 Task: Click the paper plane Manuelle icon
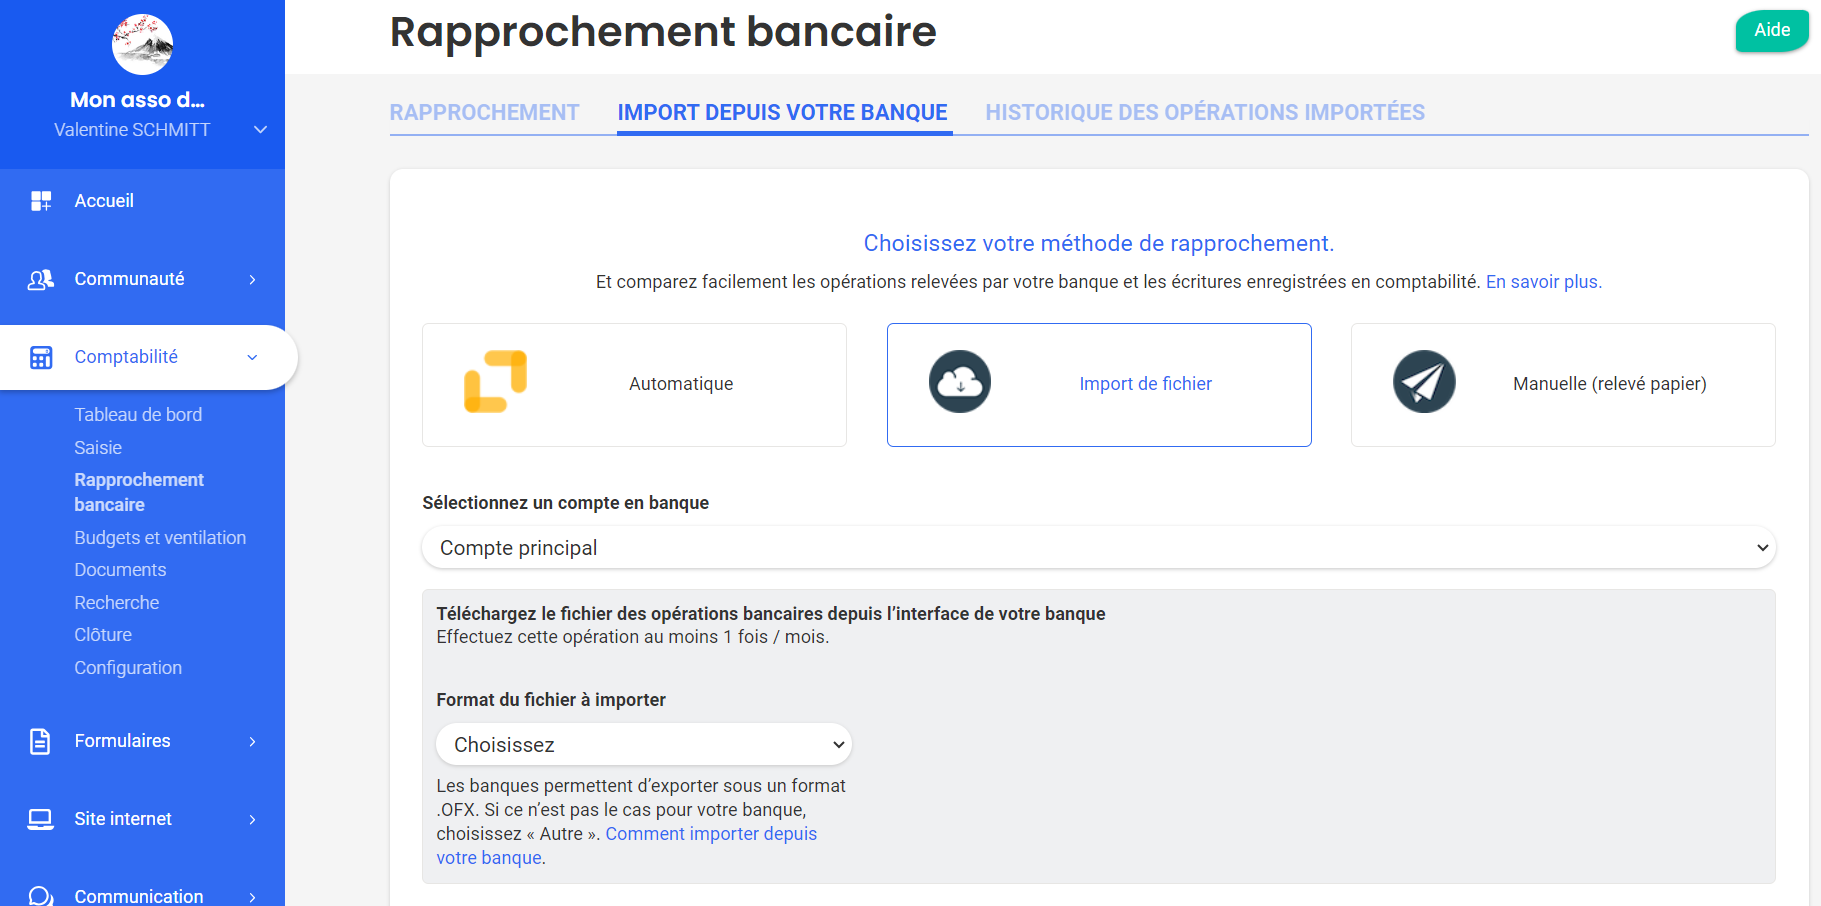(x=1424, y=381)
